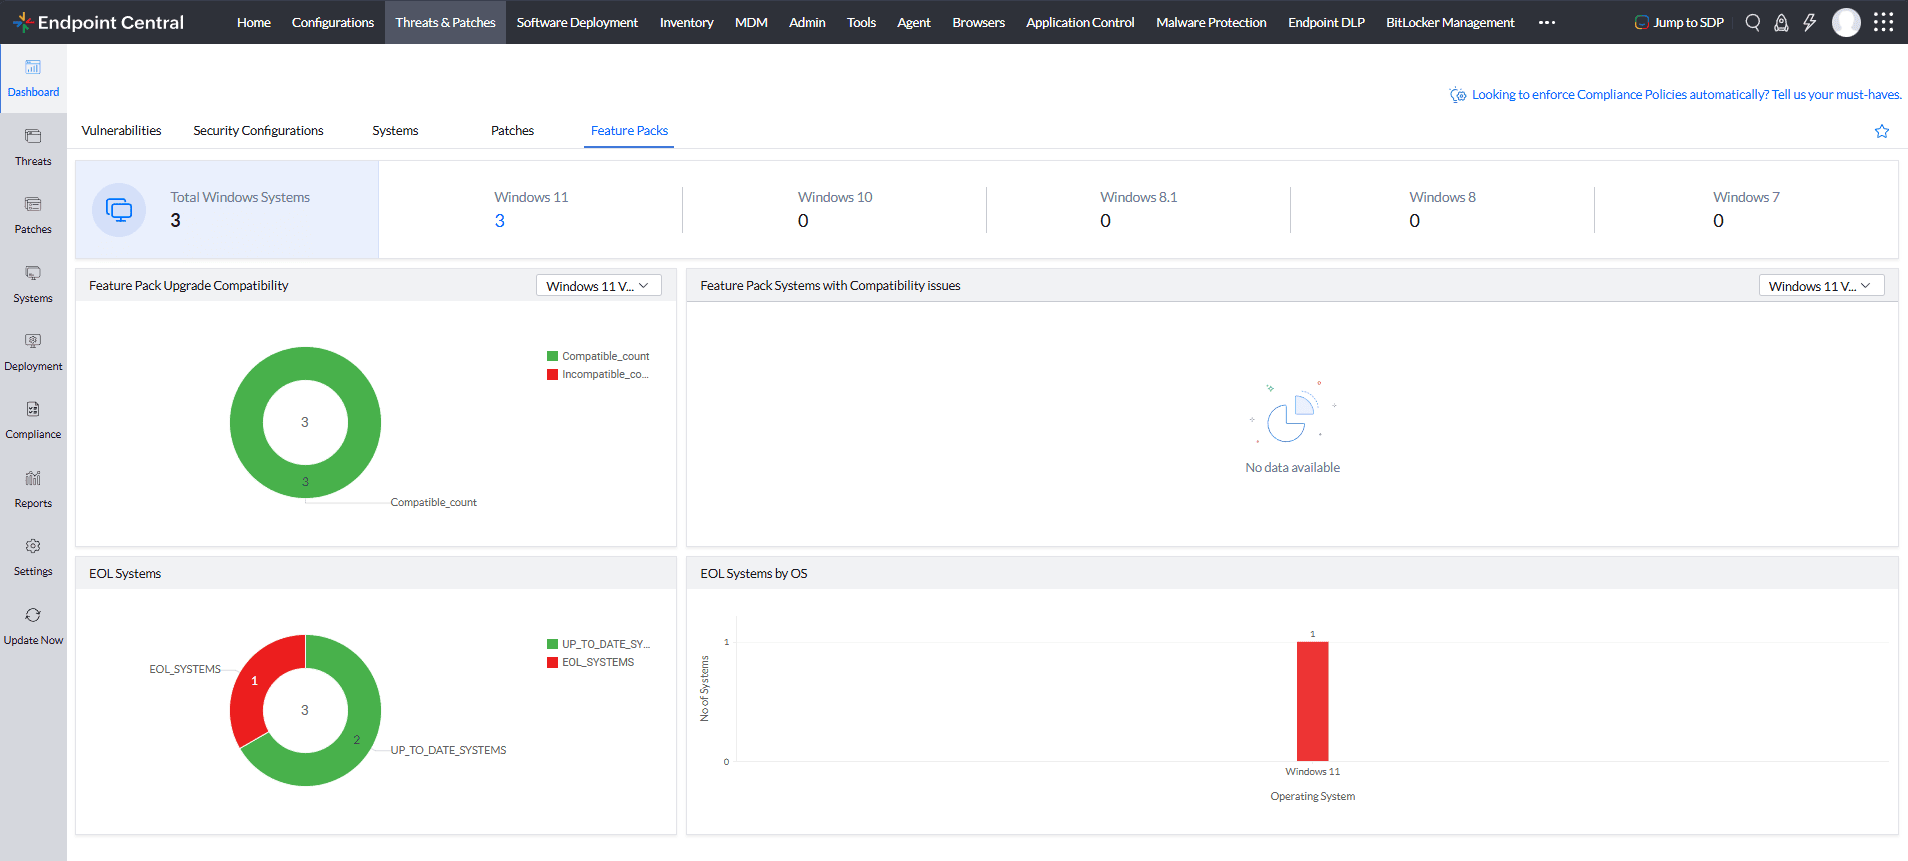Click the Windows 10 count value
The image size is (1908, 861).
[x=803, y=221]
